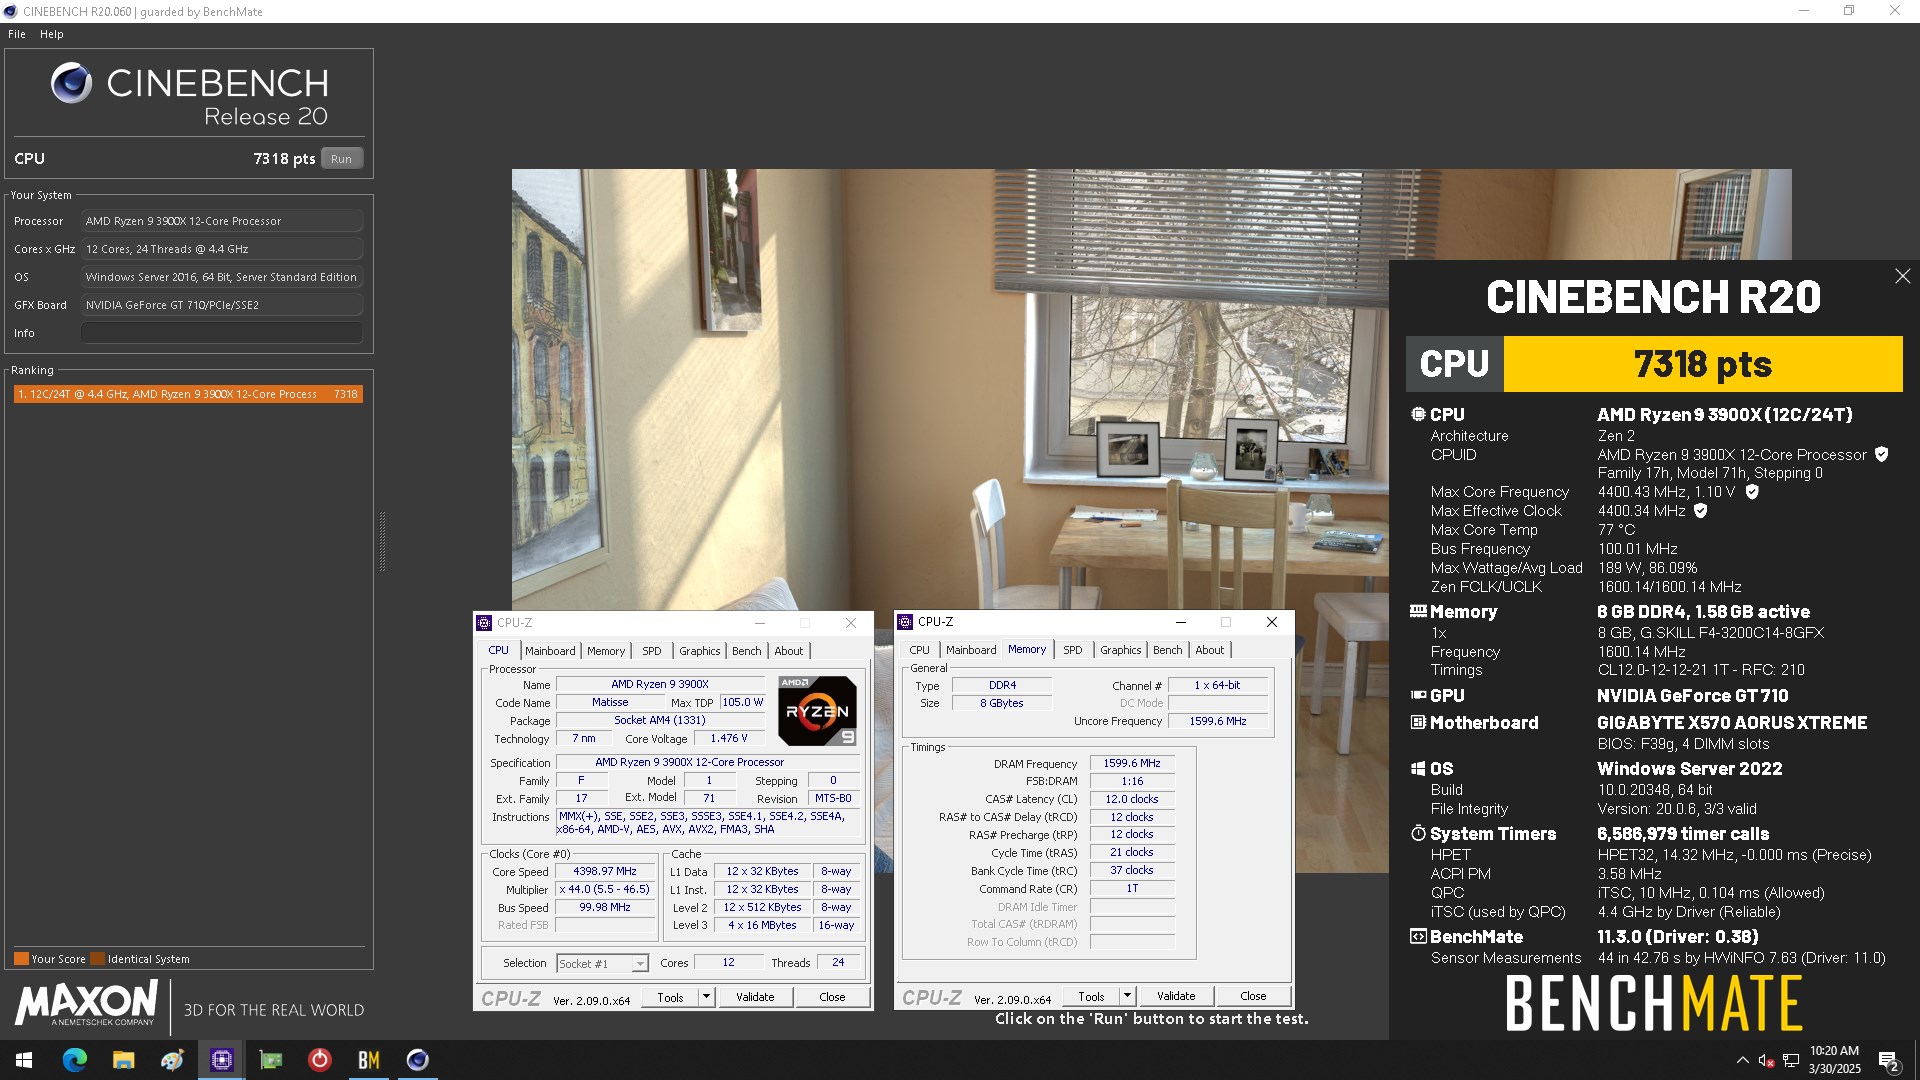Click Close button in left CPU-Z window
This screenshot has width=1920, height=1080.
point(832,996)
